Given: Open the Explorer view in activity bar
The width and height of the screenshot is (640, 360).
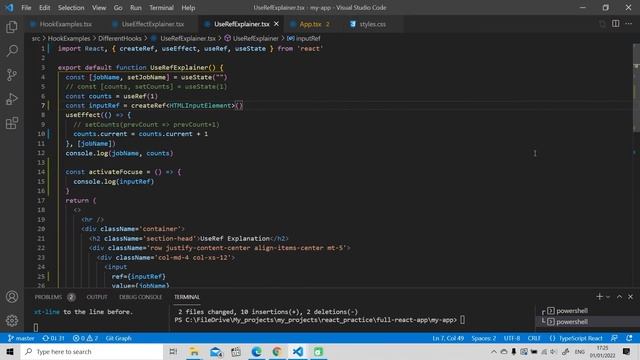Looking at the screenshot, I should 12,27.
